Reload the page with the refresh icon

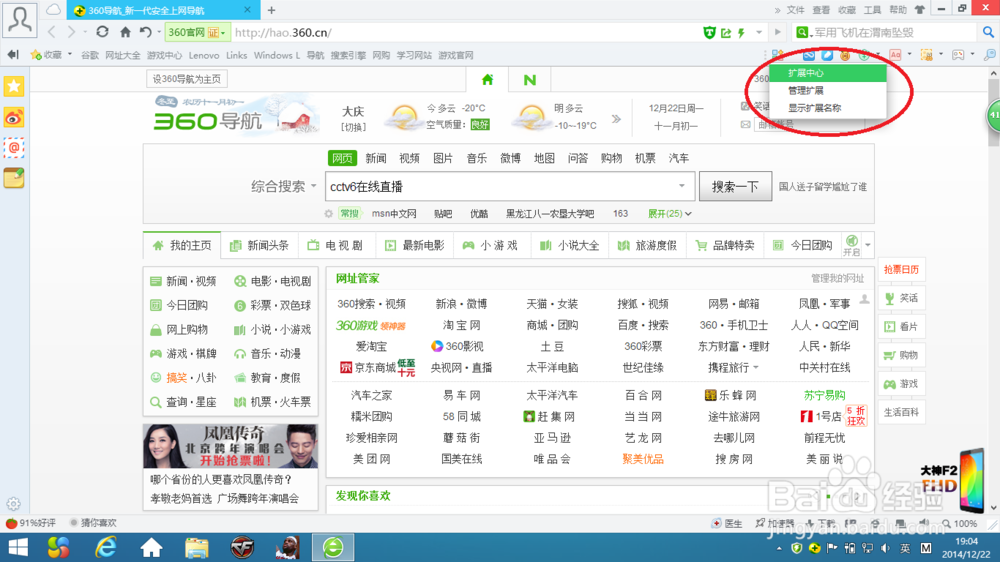pos(102,32)
